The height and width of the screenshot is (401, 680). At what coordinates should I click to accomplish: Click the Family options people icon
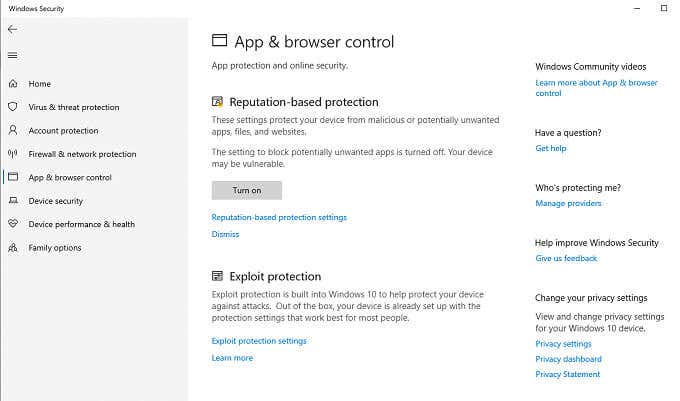tap(13, 248)
